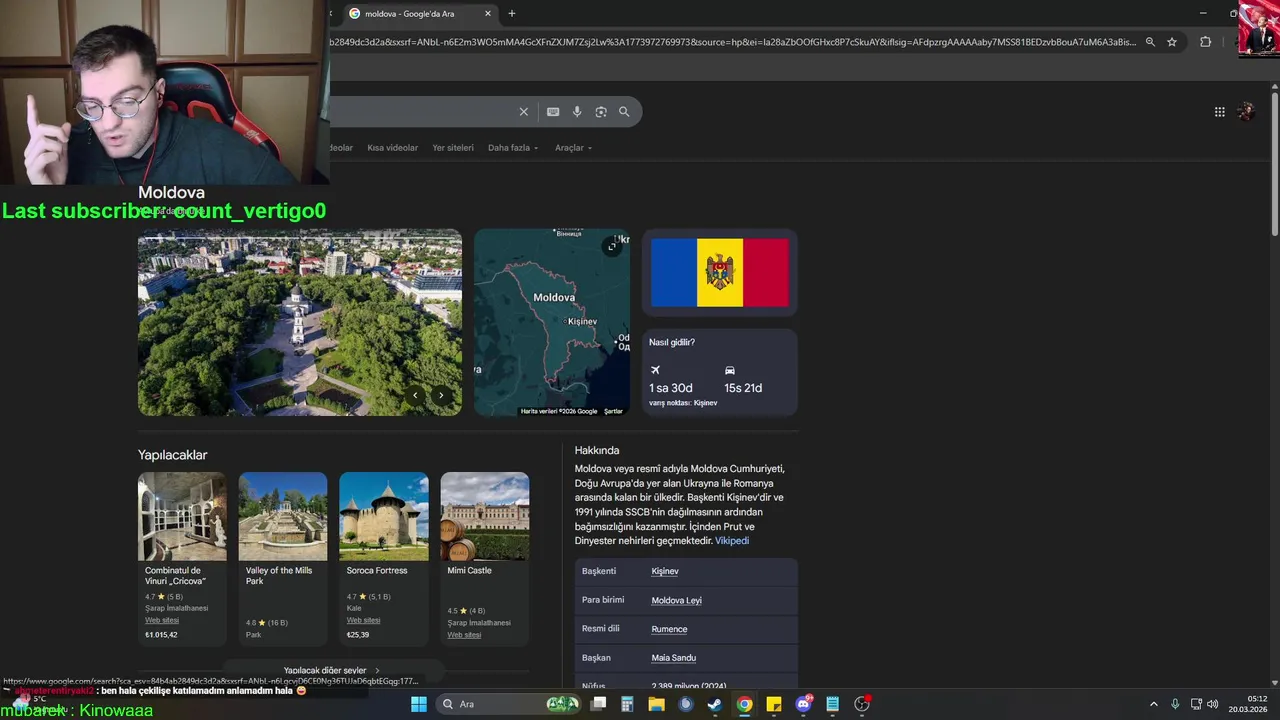The width and height of the screenshot is (1280, 720).
Task: Open Sticky Notes from the taskbar
Action: 773,704
